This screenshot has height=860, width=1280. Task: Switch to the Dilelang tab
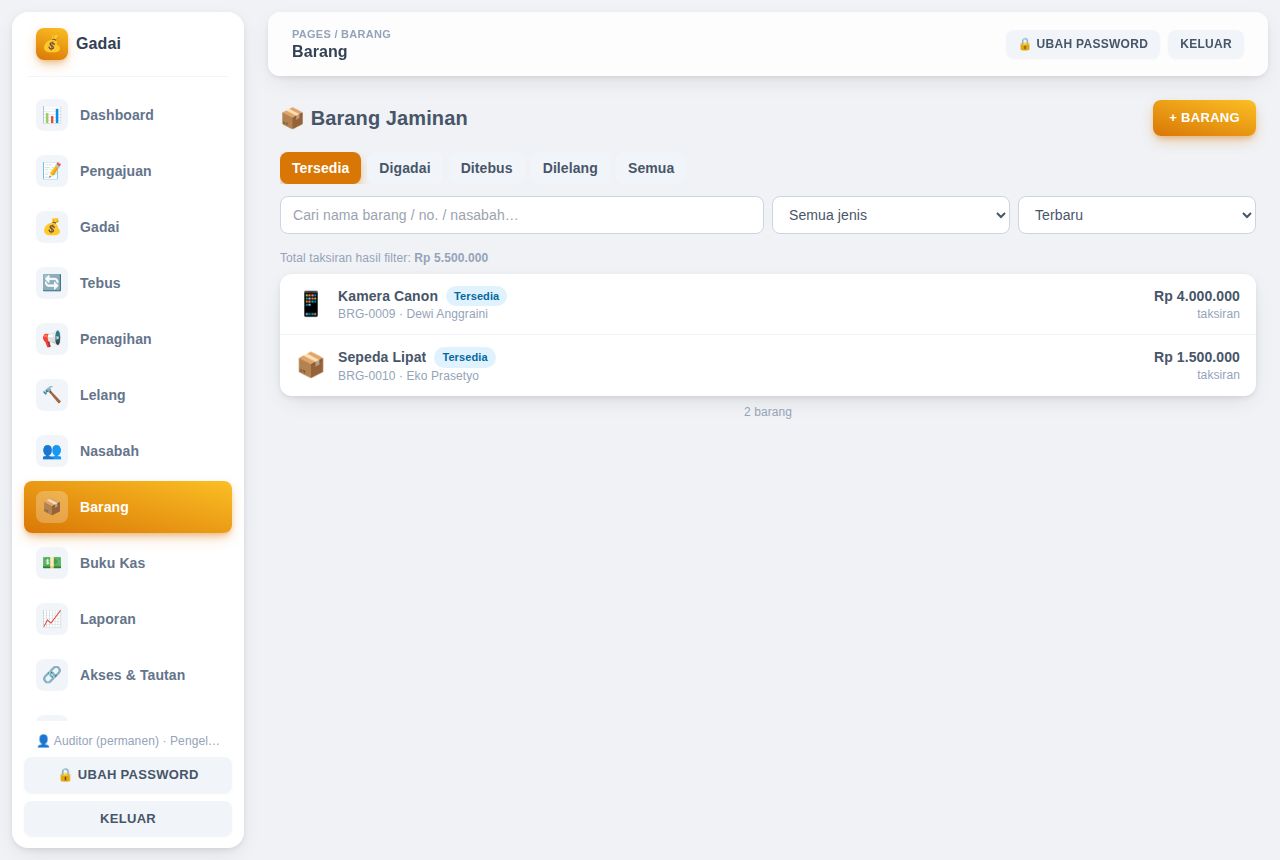(570, 168)
